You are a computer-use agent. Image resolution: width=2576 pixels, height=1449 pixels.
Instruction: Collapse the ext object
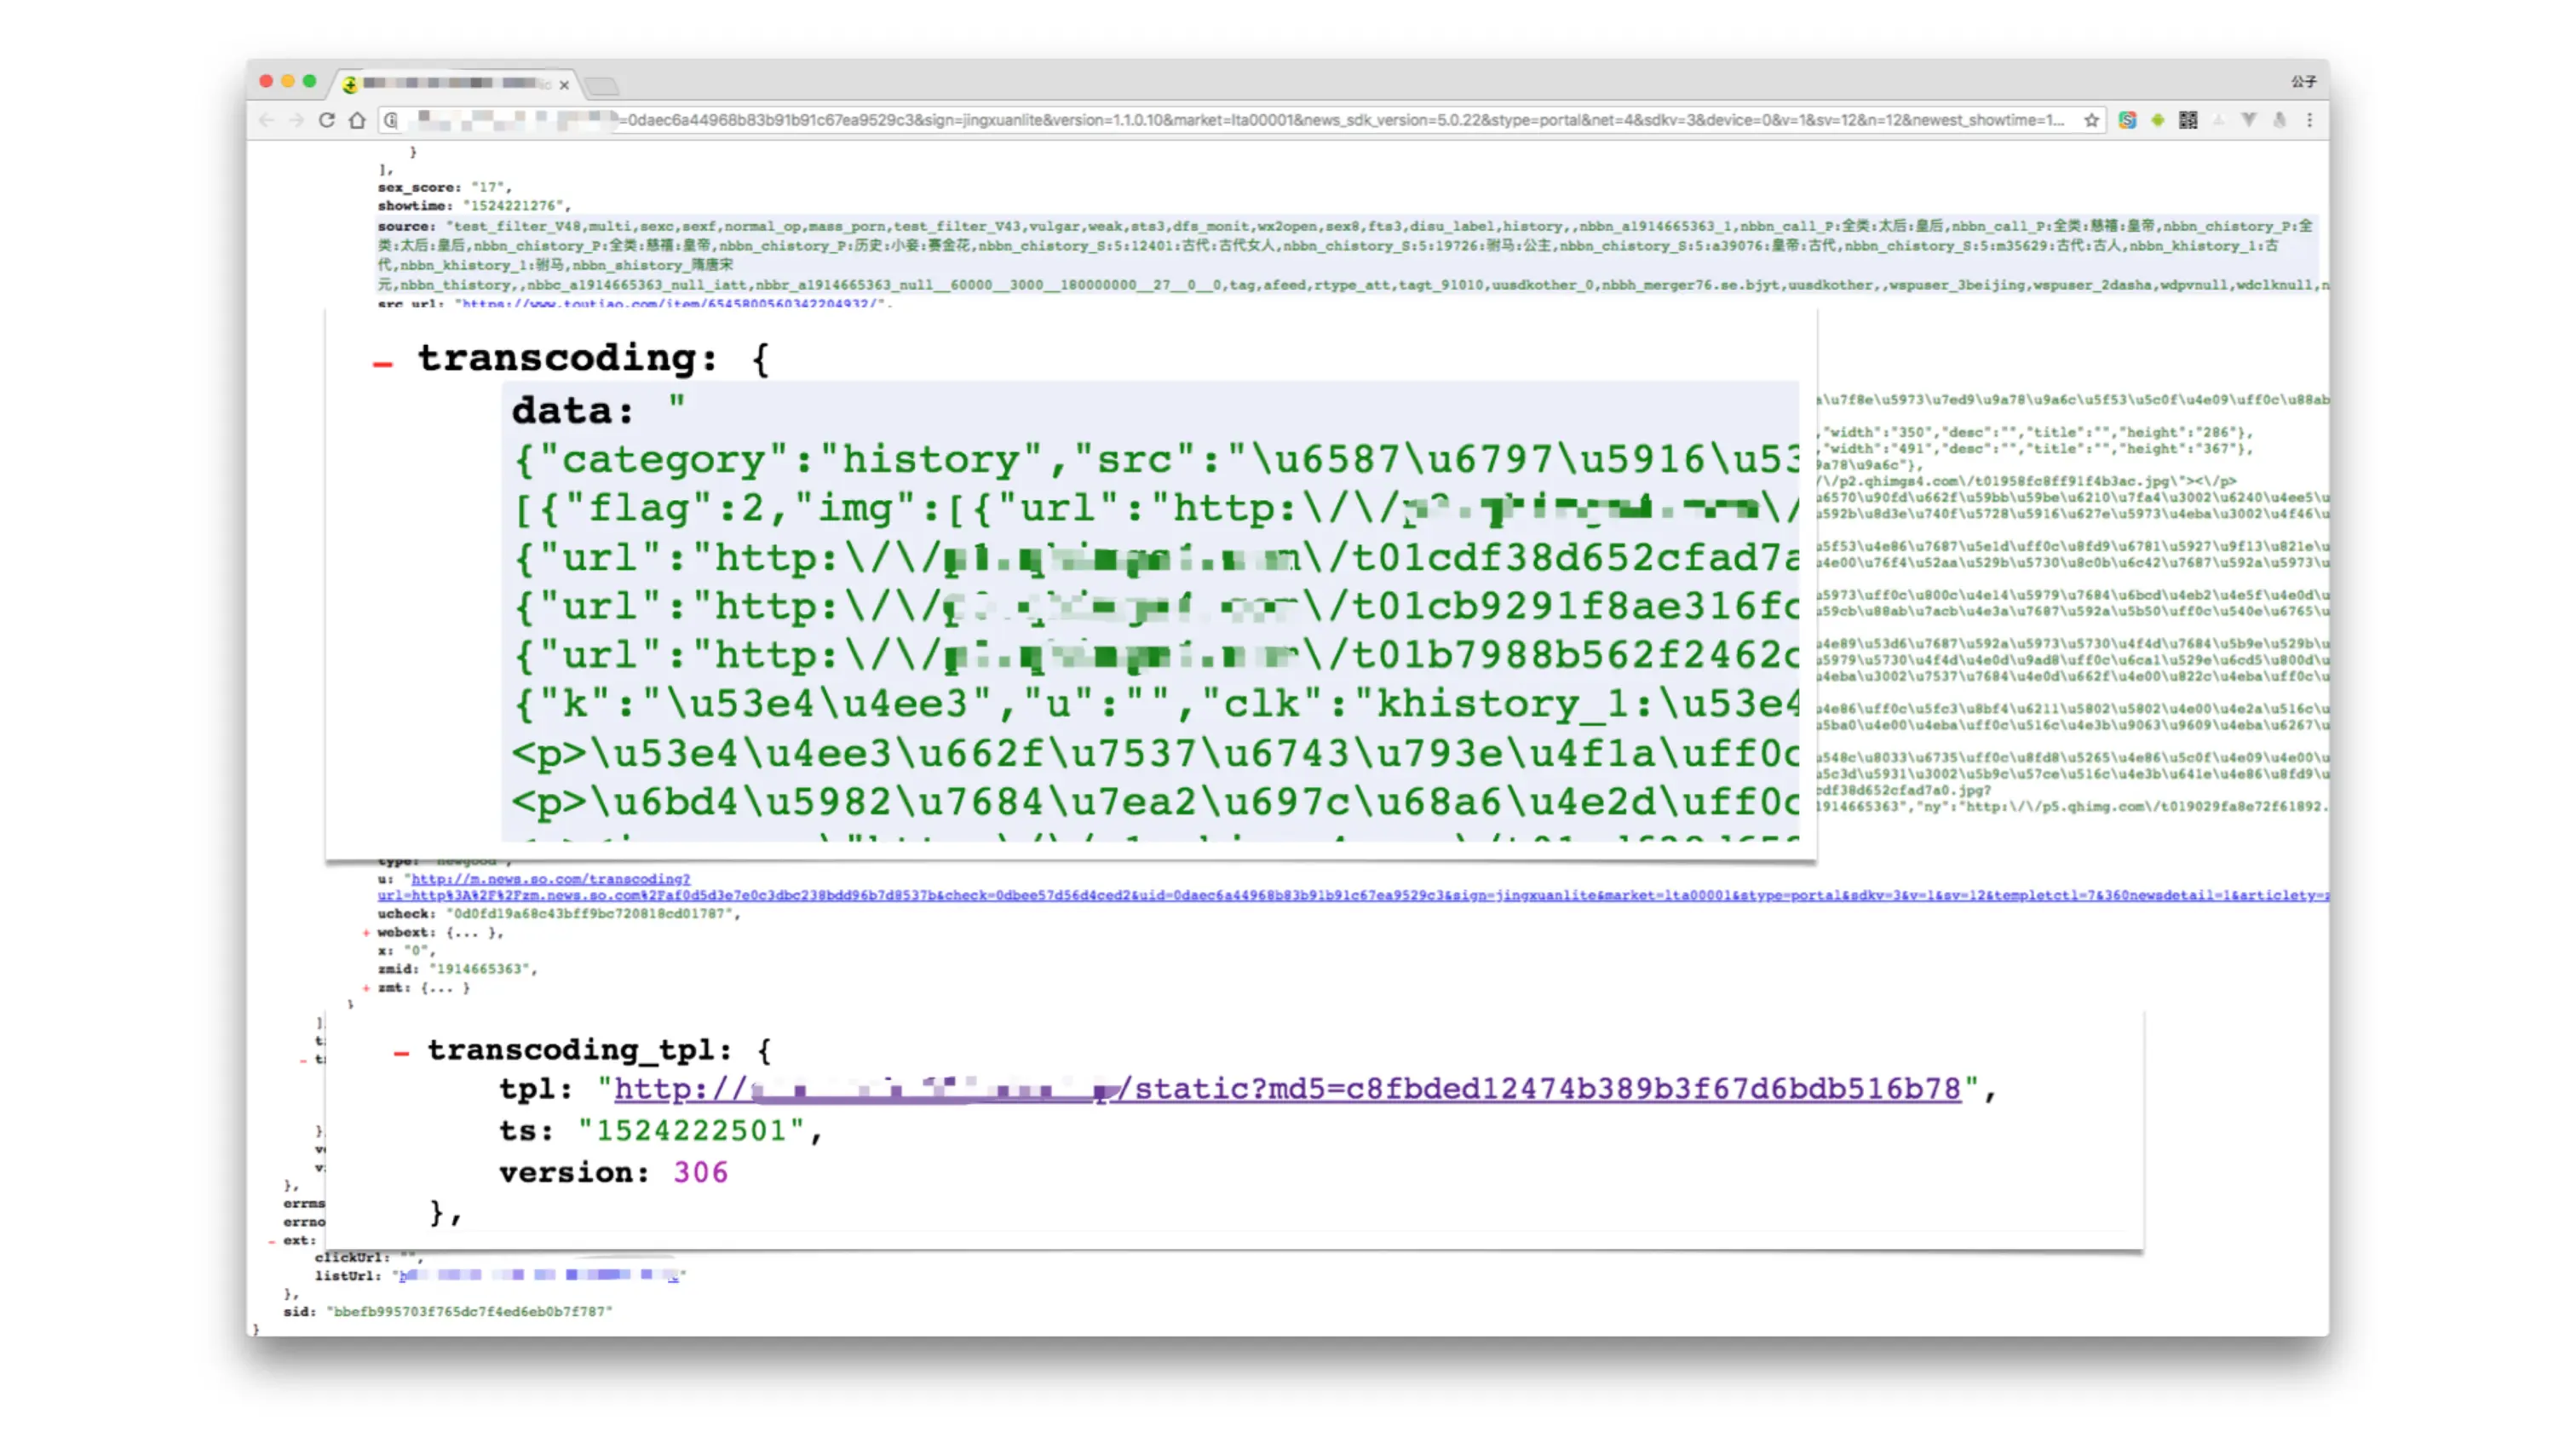point(271,1241)
